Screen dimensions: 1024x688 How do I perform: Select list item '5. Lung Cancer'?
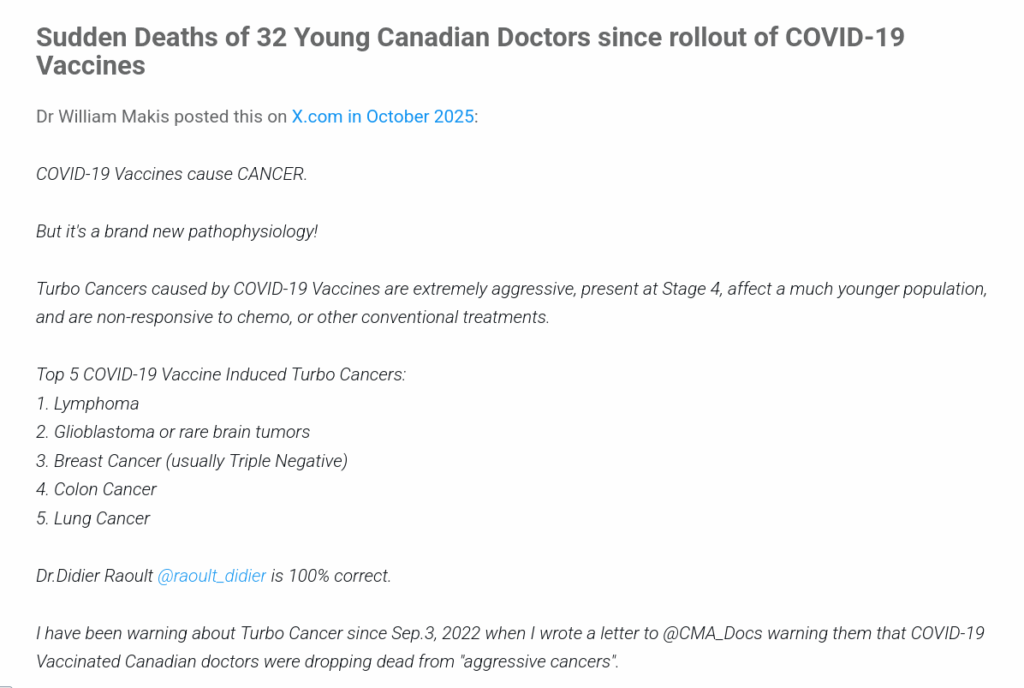pyautogui.click(x=93, y=518)
